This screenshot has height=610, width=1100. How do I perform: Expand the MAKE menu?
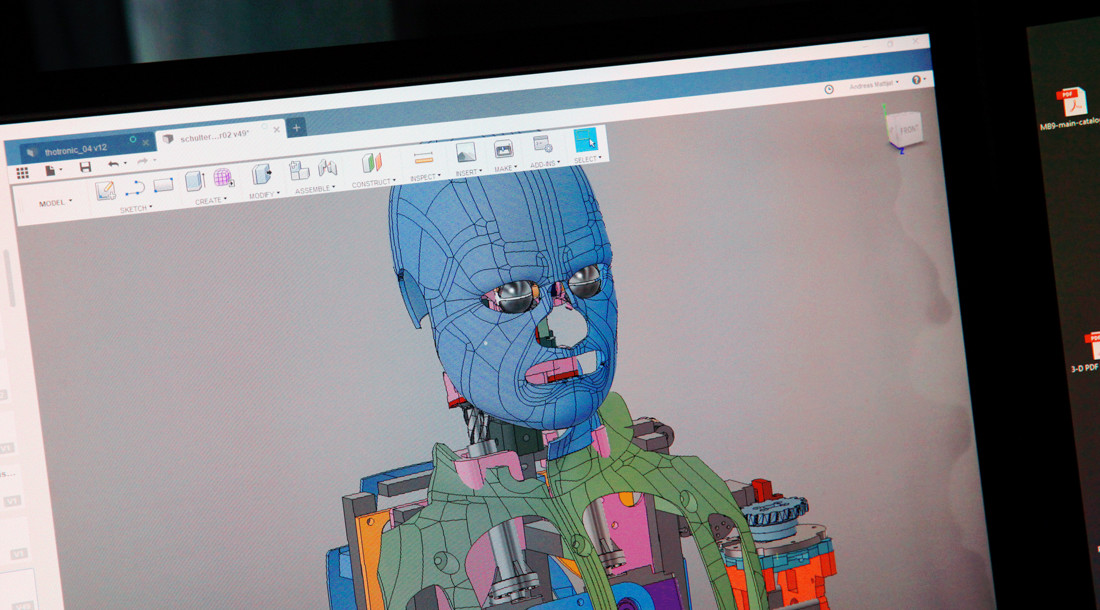pyautogui.click(x=505, y=168)
